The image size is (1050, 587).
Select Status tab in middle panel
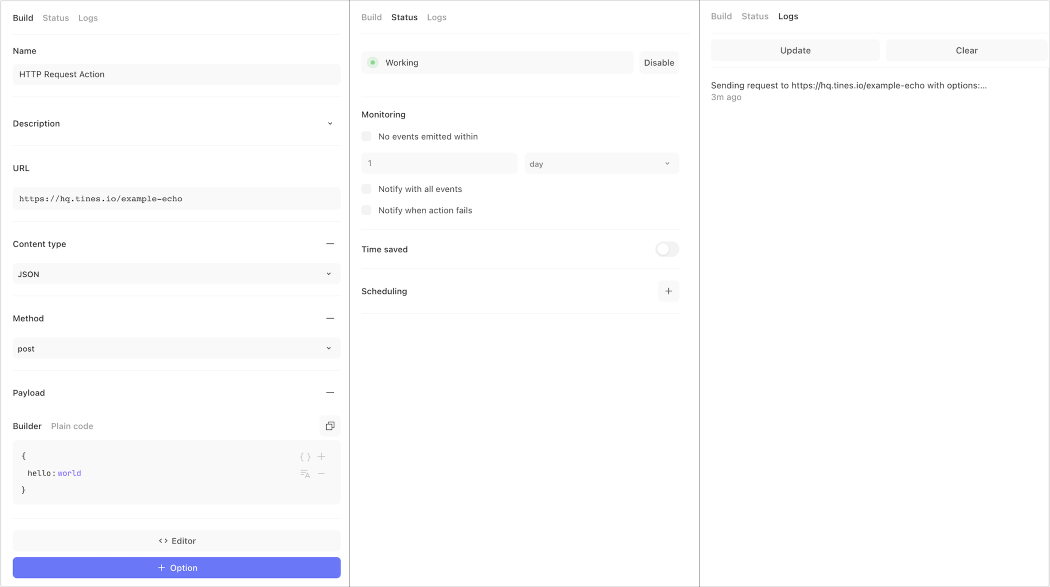pos(404,17)
